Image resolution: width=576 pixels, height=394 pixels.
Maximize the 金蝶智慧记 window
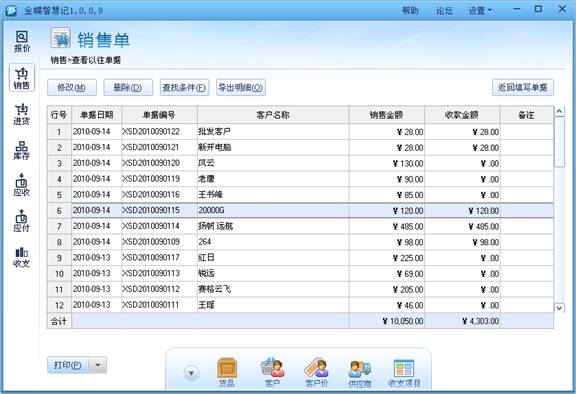point(538,9)
